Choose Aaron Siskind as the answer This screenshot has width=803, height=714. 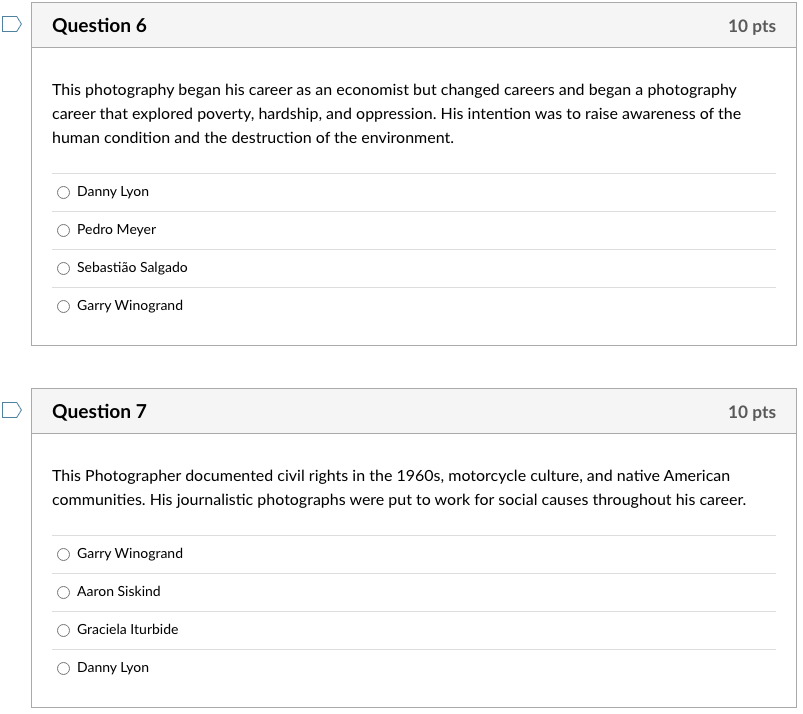63,592
